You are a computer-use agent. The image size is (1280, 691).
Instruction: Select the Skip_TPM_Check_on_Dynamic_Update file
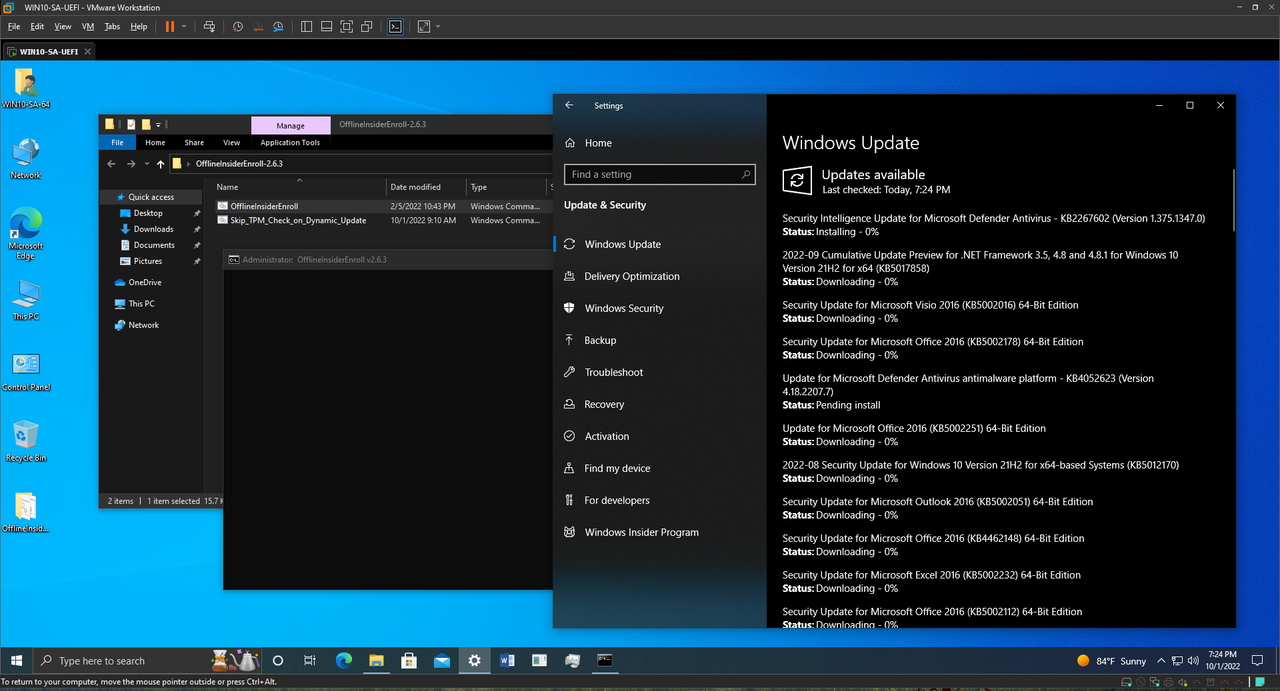pos(298,221)
